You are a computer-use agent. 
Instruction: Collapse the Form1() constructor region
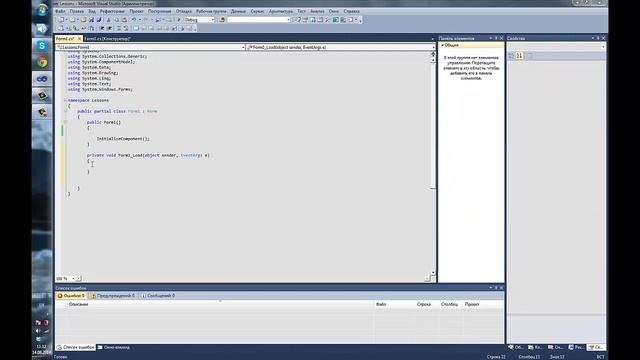(65, 122)
